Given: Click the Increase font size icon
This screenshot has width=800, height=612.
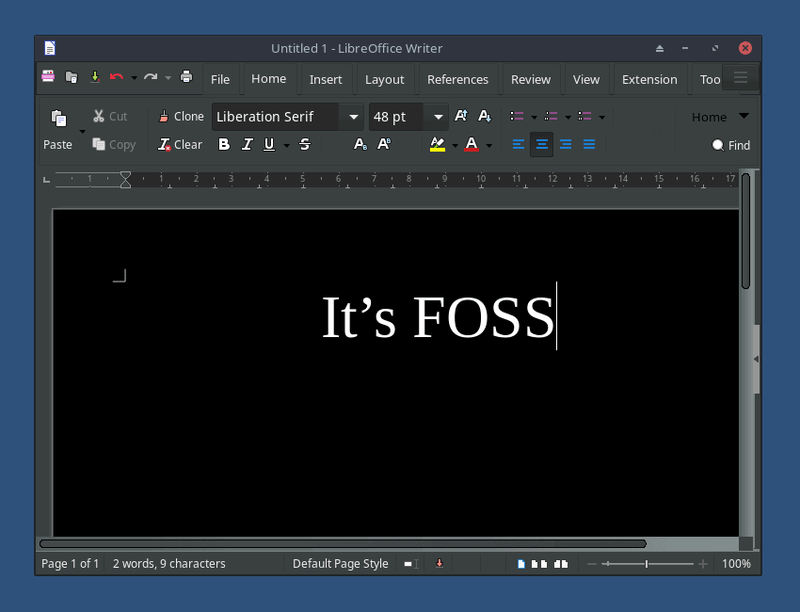Looking at the screenshot, I should (461, 117).
